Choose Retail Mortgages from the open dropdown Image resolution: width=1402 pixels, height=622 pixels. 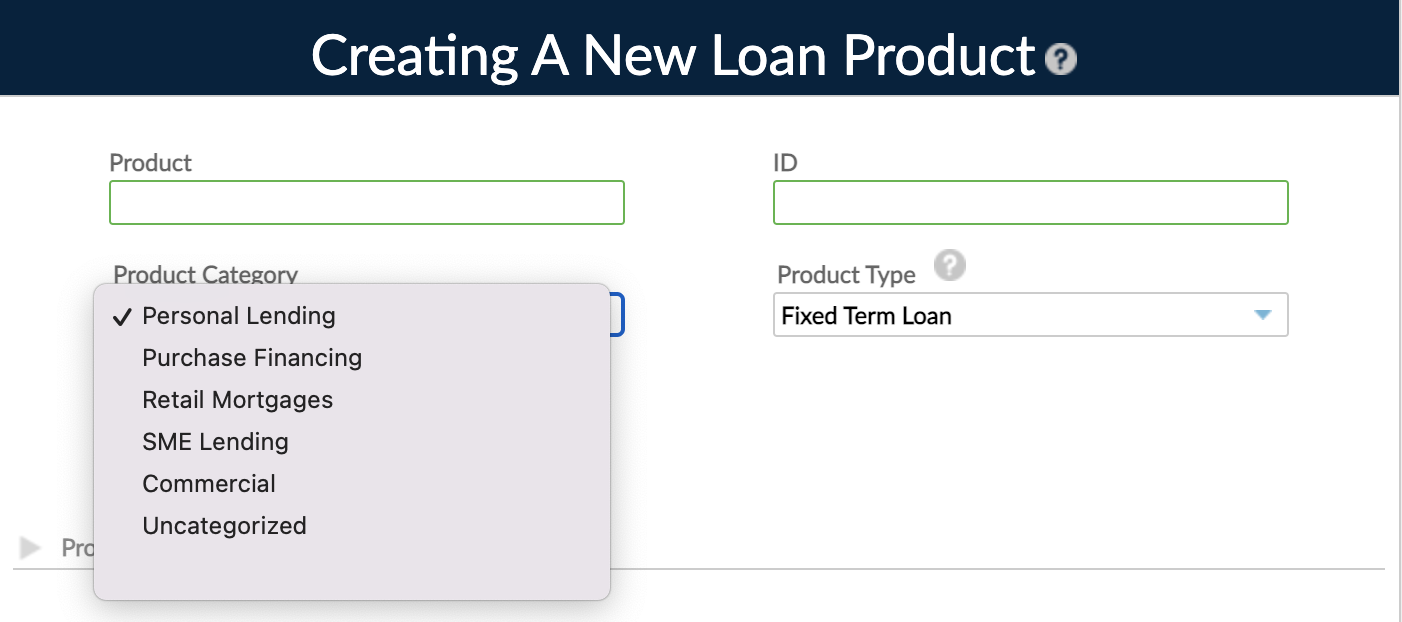(x=237, y=400)
